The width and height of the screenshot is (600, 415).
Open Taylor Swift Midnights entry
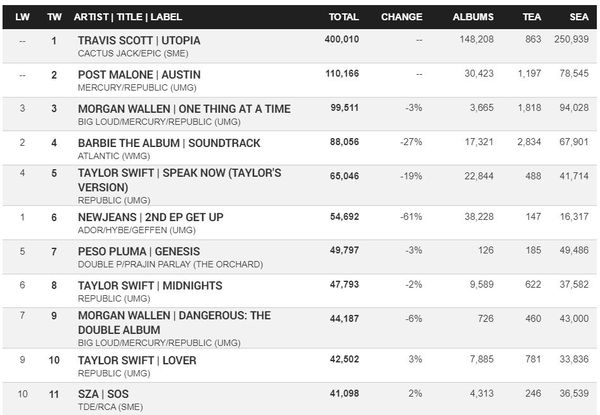tap(150, 286)
